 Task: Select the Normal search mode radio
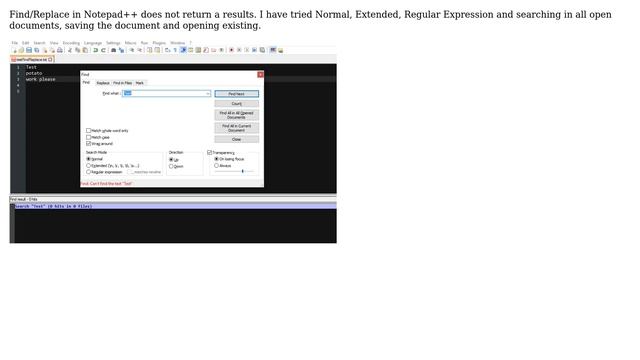pyautogui.click(x=88, y=159)
